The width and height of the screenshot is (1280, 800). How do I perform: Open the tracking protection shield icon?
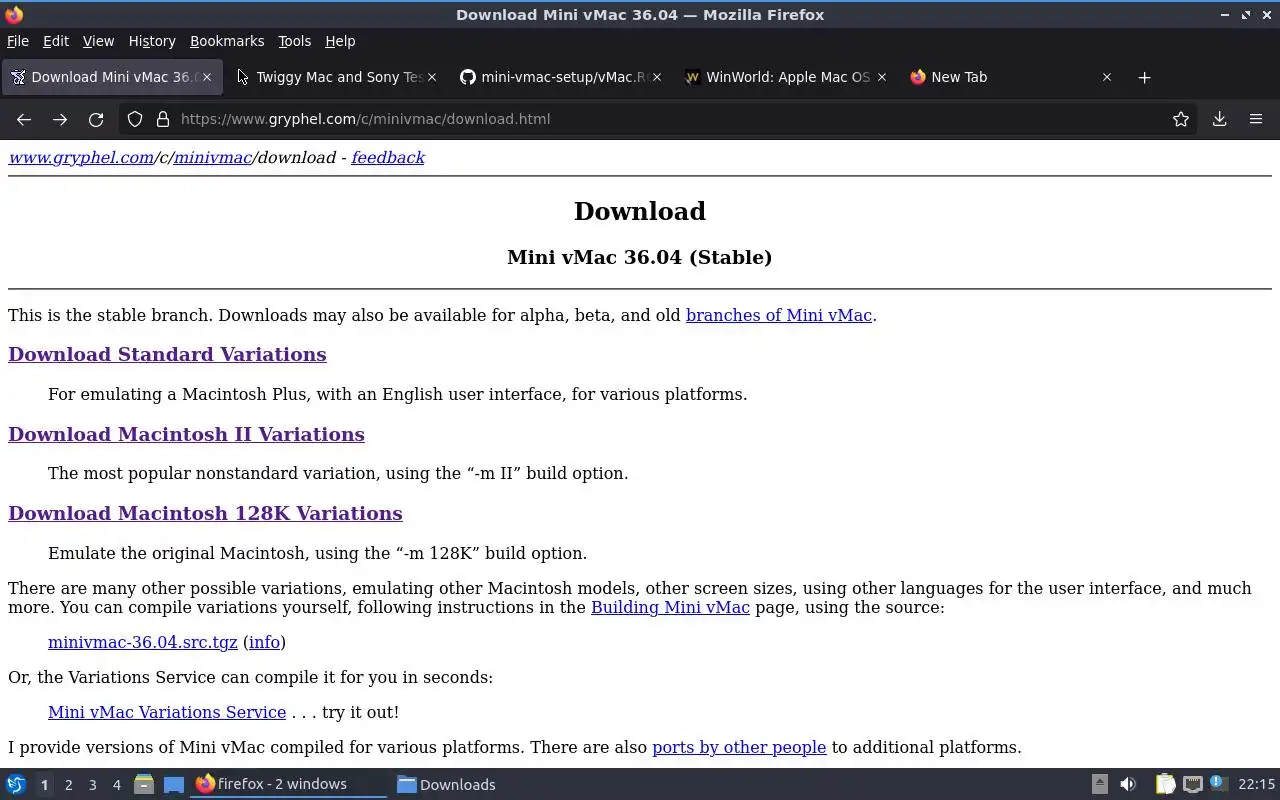point(135,119)
